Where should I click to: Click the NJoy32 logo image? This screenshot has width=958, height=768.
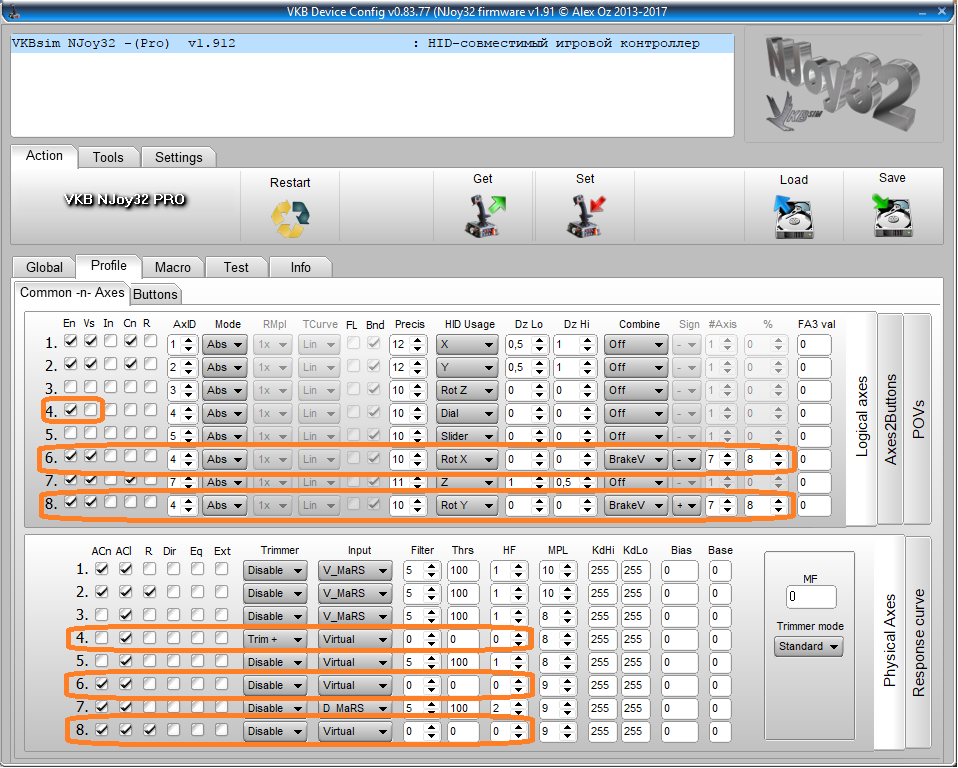pyautogui.click(x=842, y=83)
